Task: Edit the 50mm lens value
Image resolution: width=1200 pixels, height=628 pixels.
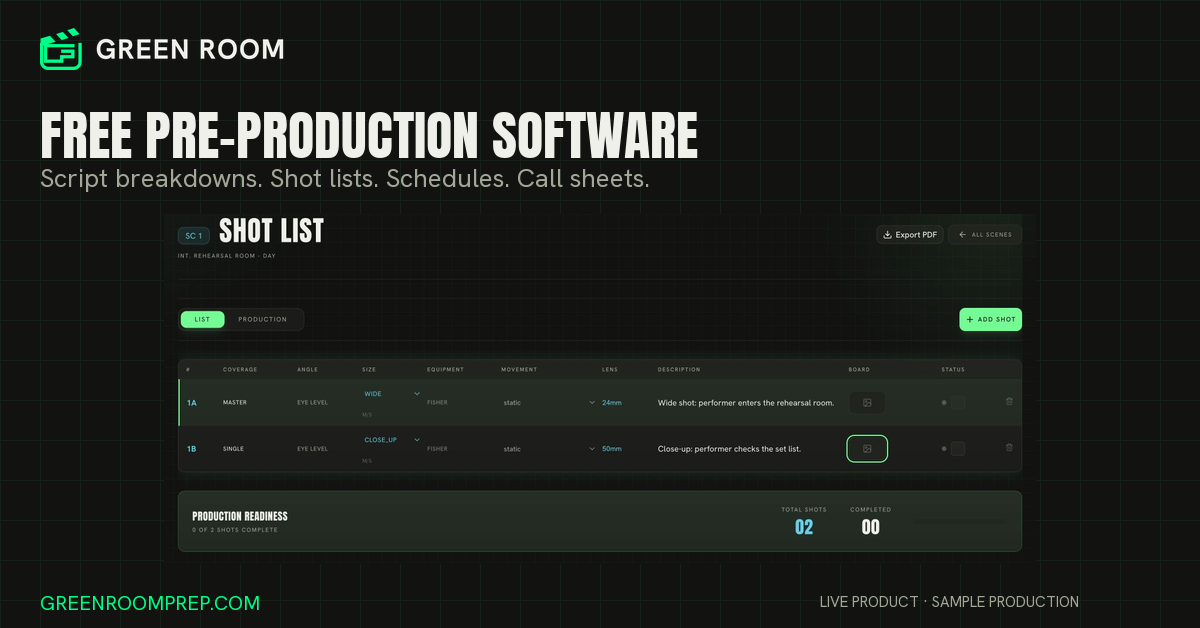Action: pos(611,449)
